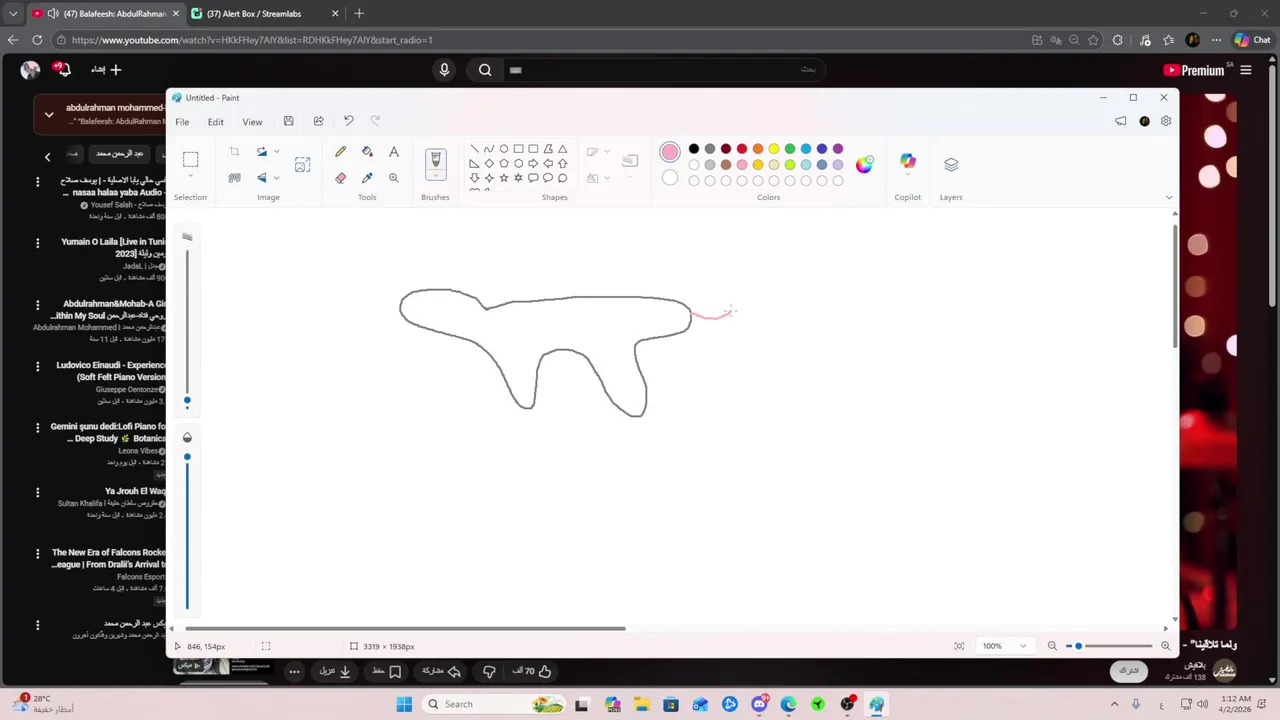
Task: Show hidden system tray icons
Action: click(x=1114, y=704)
